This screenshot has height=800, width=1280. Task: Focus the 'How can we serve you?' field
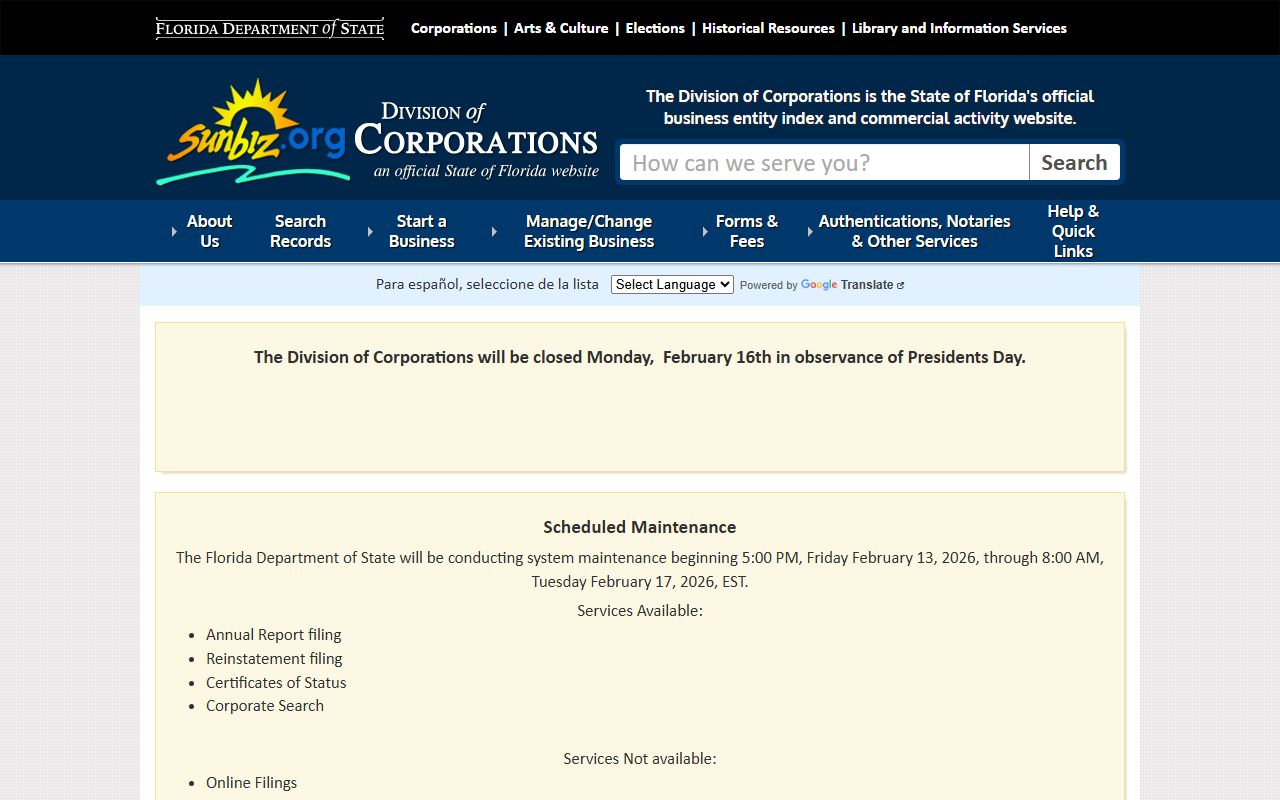pyautogui.click(x=824, y=162)
